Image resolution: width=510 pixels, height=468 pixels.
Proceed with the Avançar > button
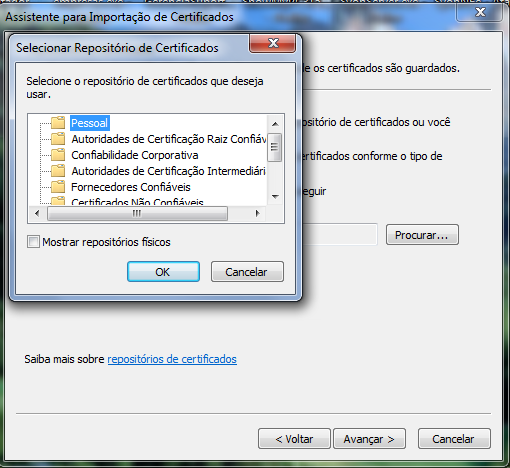coord(369,439)
